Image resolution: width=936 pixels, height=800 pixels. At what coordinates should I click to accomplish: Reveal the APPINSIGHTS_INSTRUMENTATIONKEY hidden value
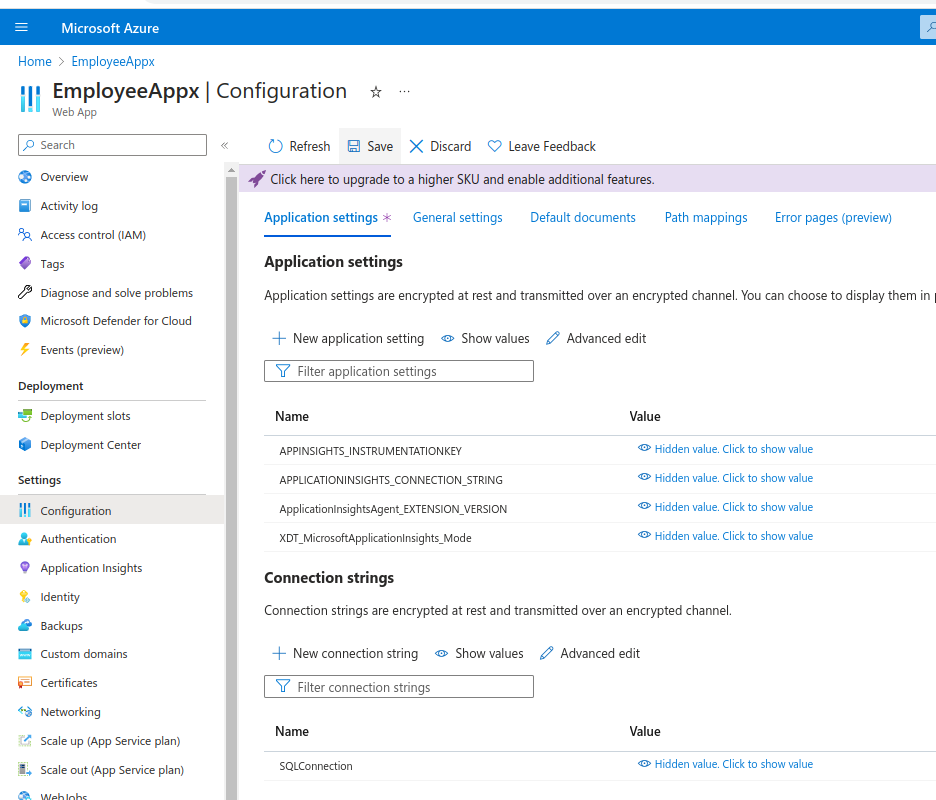[x=725, y=449]
